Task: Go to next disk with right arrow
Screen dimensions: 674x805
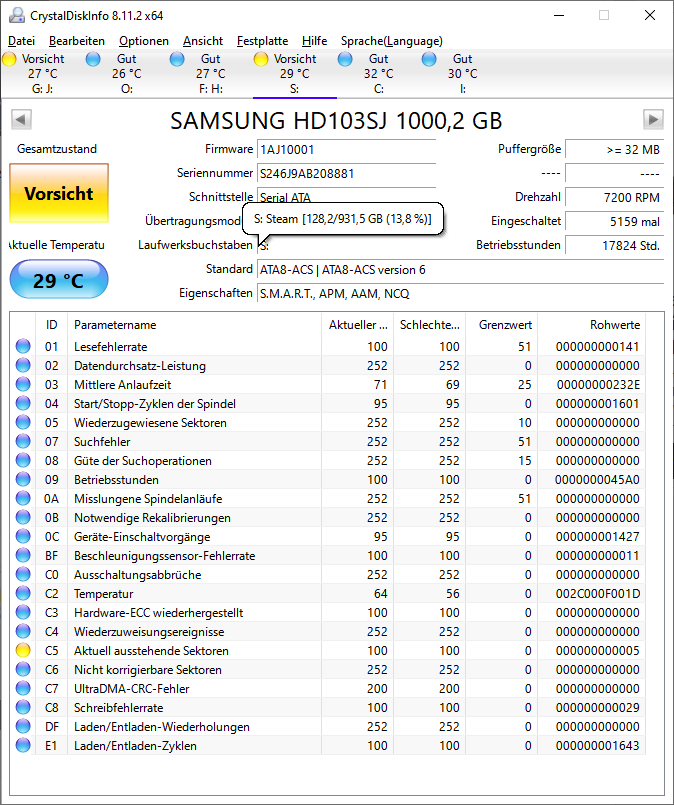Action: pos(653,120)
